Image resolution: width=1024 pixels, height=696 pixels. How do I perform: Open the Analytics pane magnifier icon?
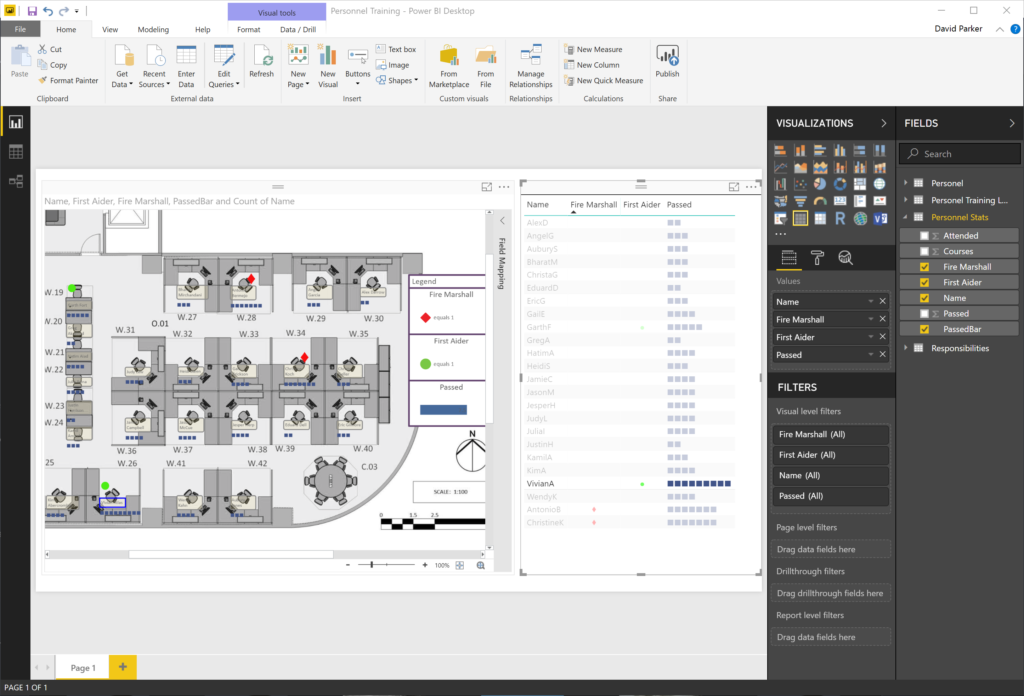click(845, 258)
